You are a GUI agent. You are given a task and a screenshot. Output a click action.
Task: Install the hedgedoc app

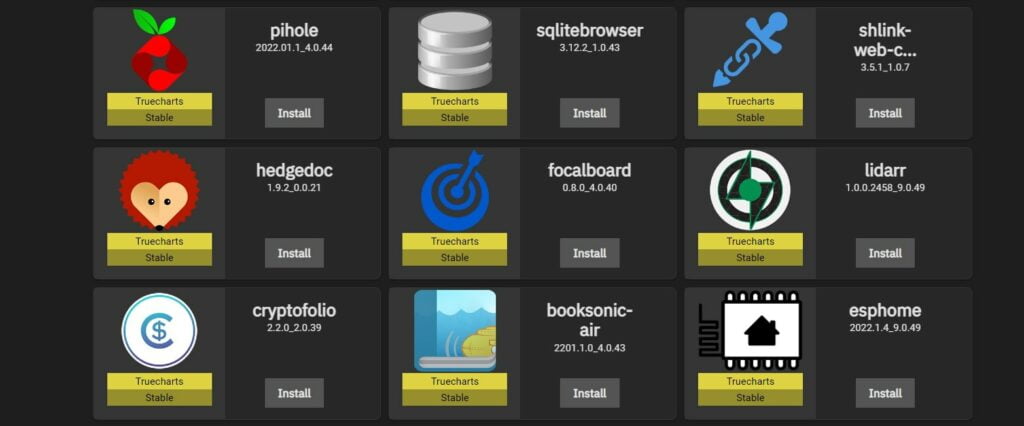click(294, 253)
